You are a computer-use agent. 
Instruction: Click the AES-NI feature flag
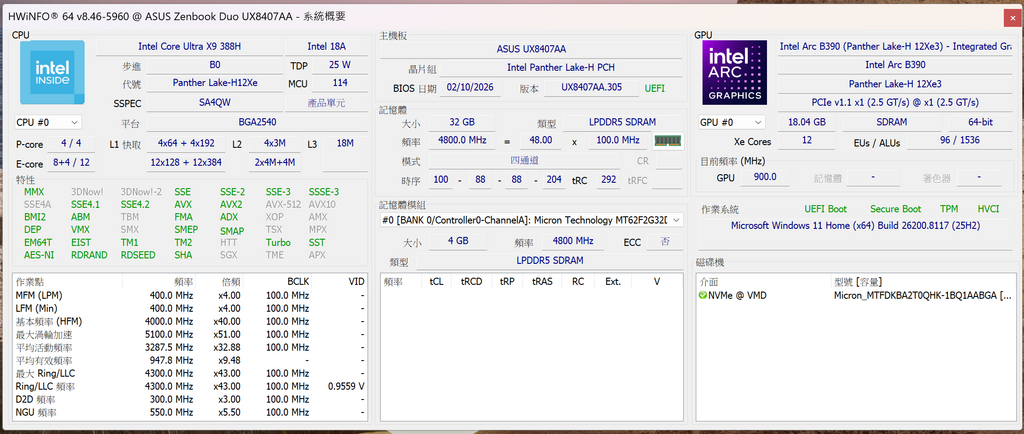pyautogui.click(x=39, y=255)
